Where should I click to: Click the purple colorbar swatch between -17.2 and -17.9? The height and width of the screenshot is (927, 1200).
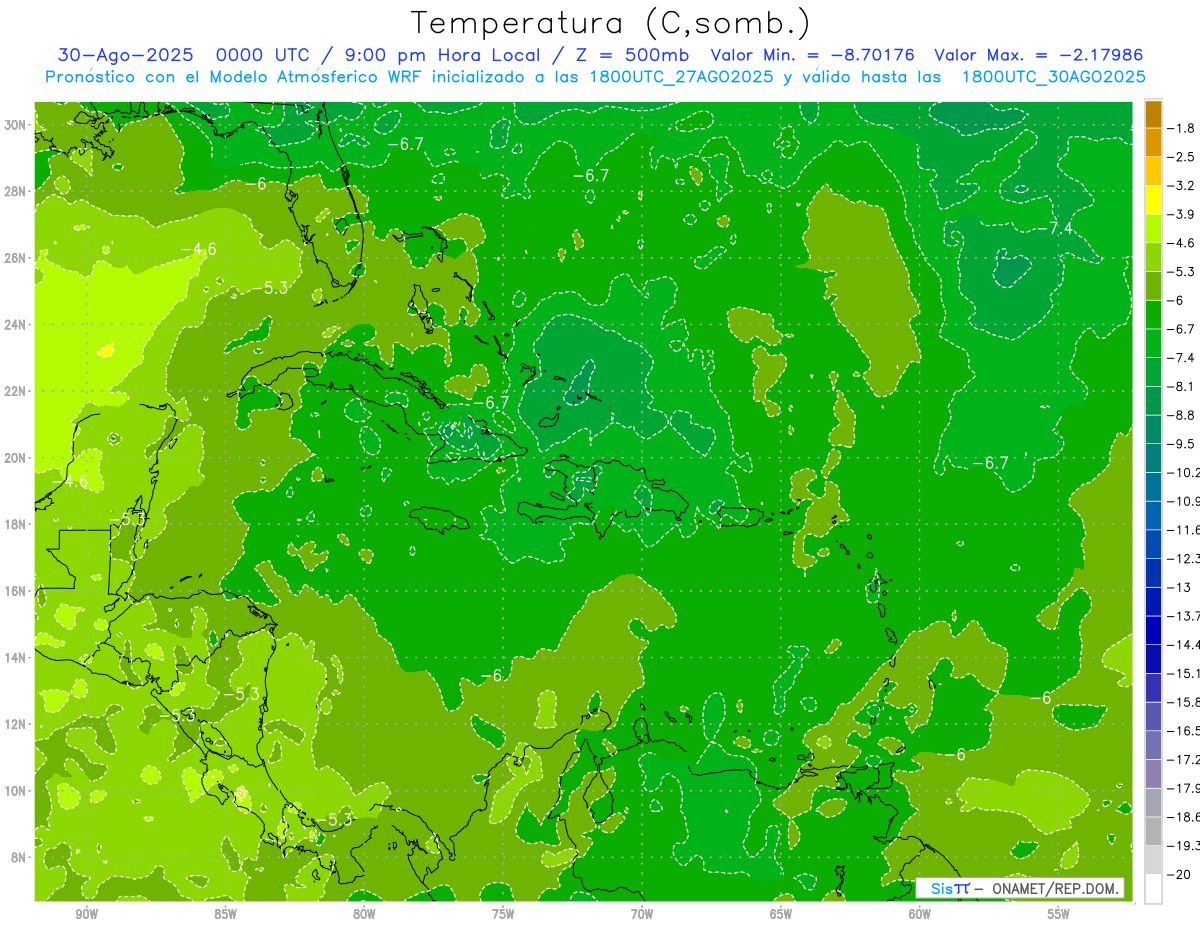pos(1153,774)
